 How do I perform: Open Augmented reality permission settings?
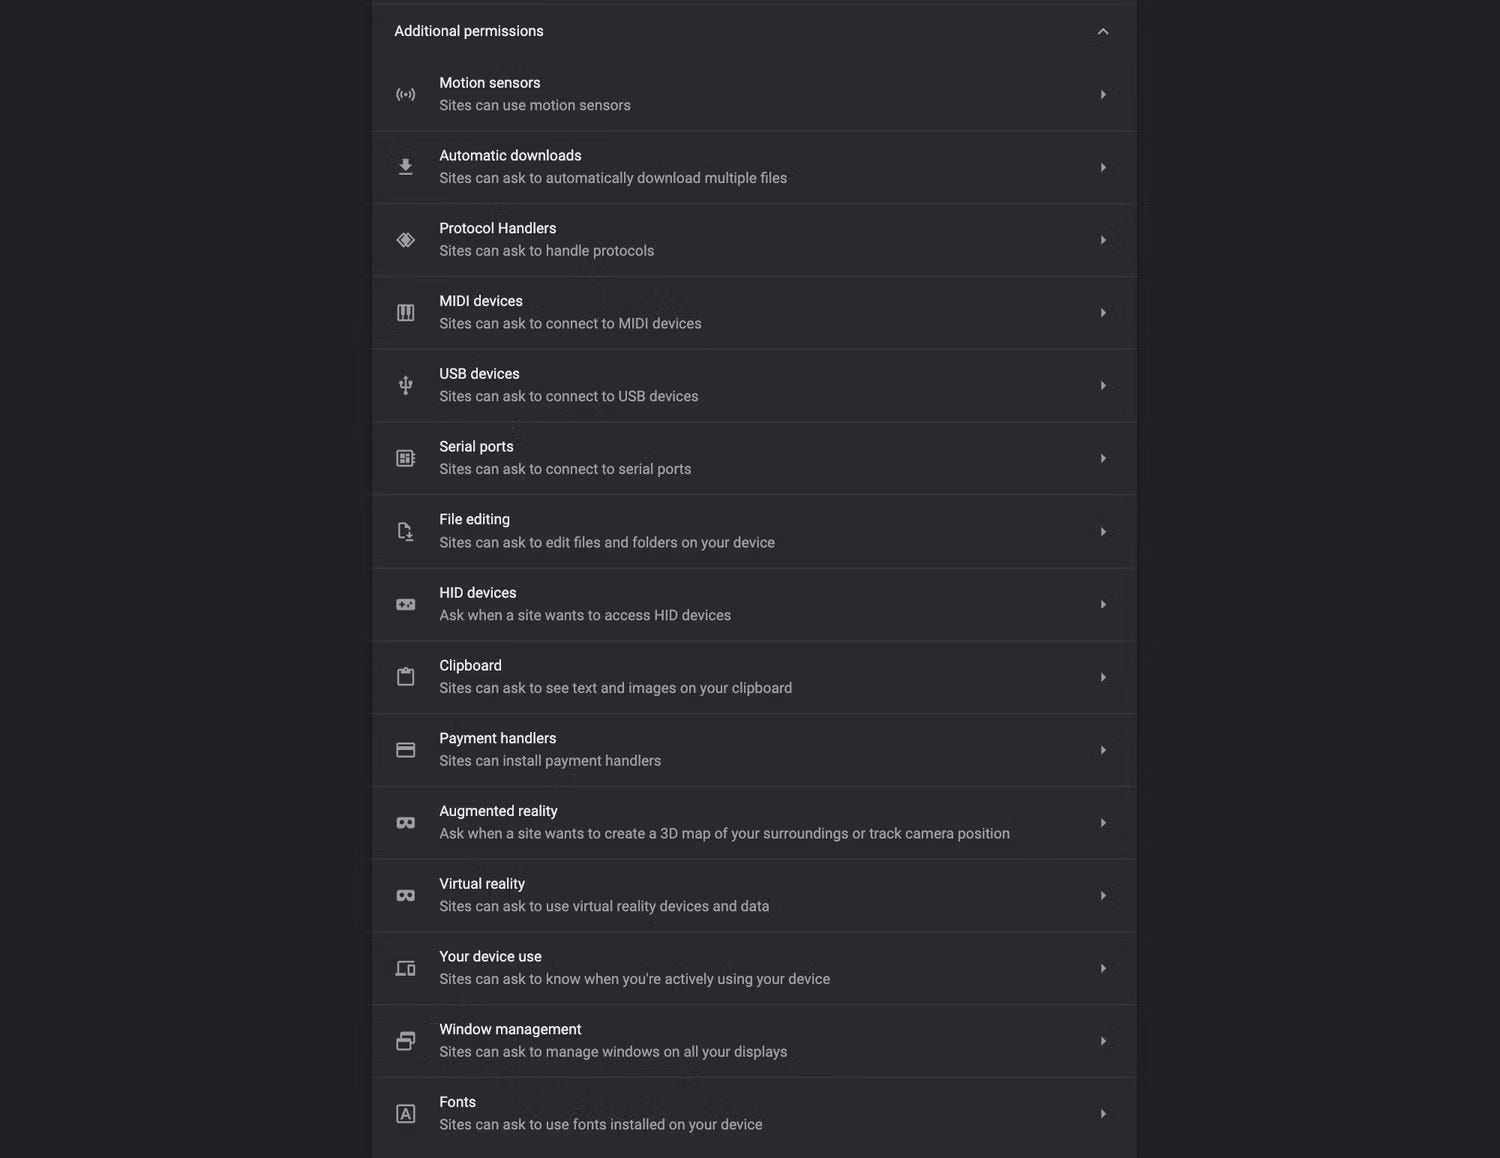723,822
